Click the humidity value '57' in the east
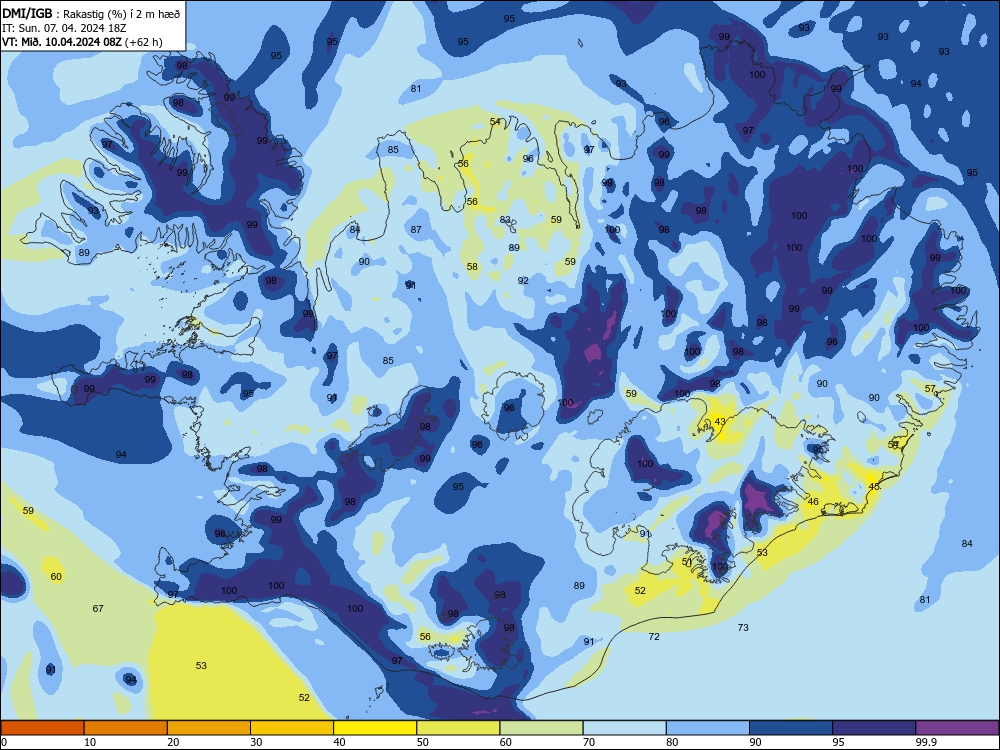 tap(930, 388)
